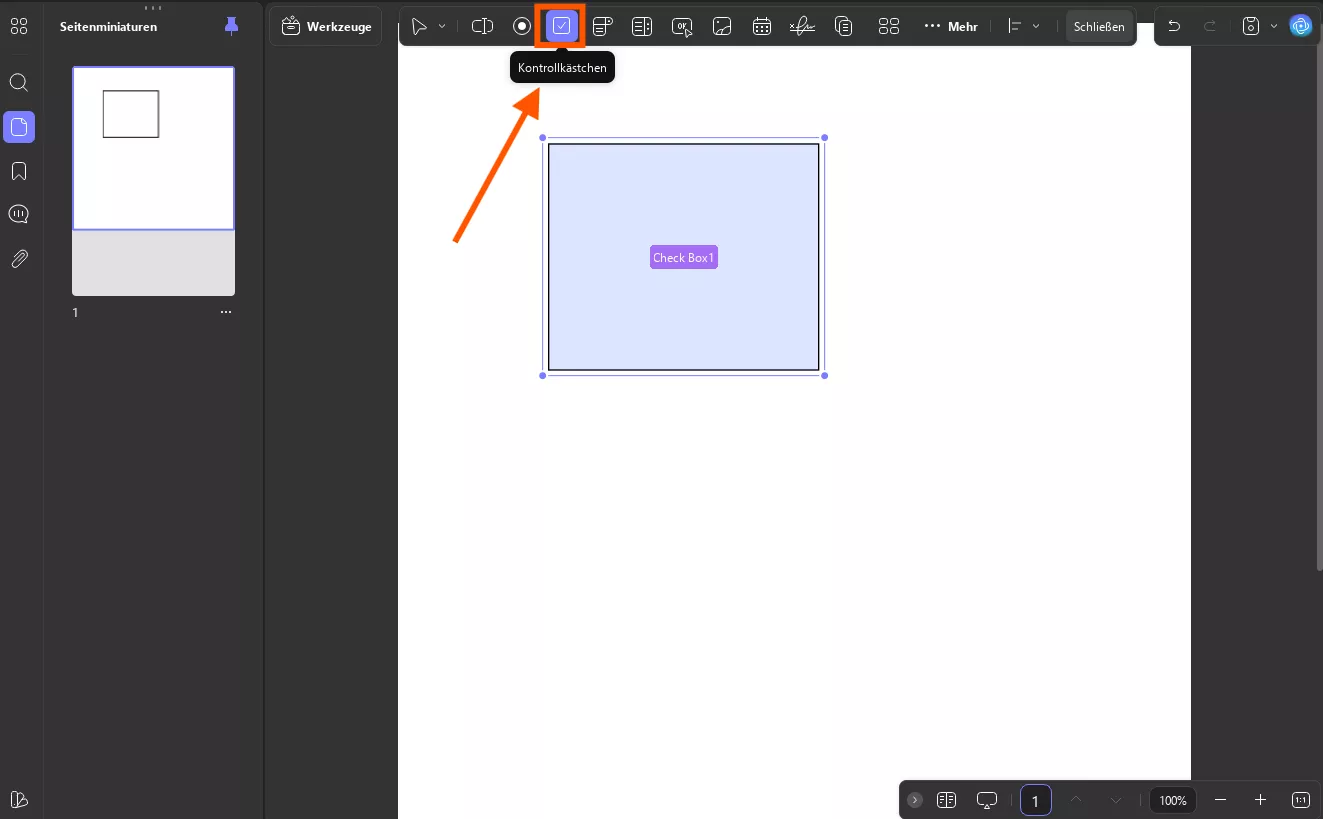Select the Kontrollkästchen checkbox tool

point(561,27)
